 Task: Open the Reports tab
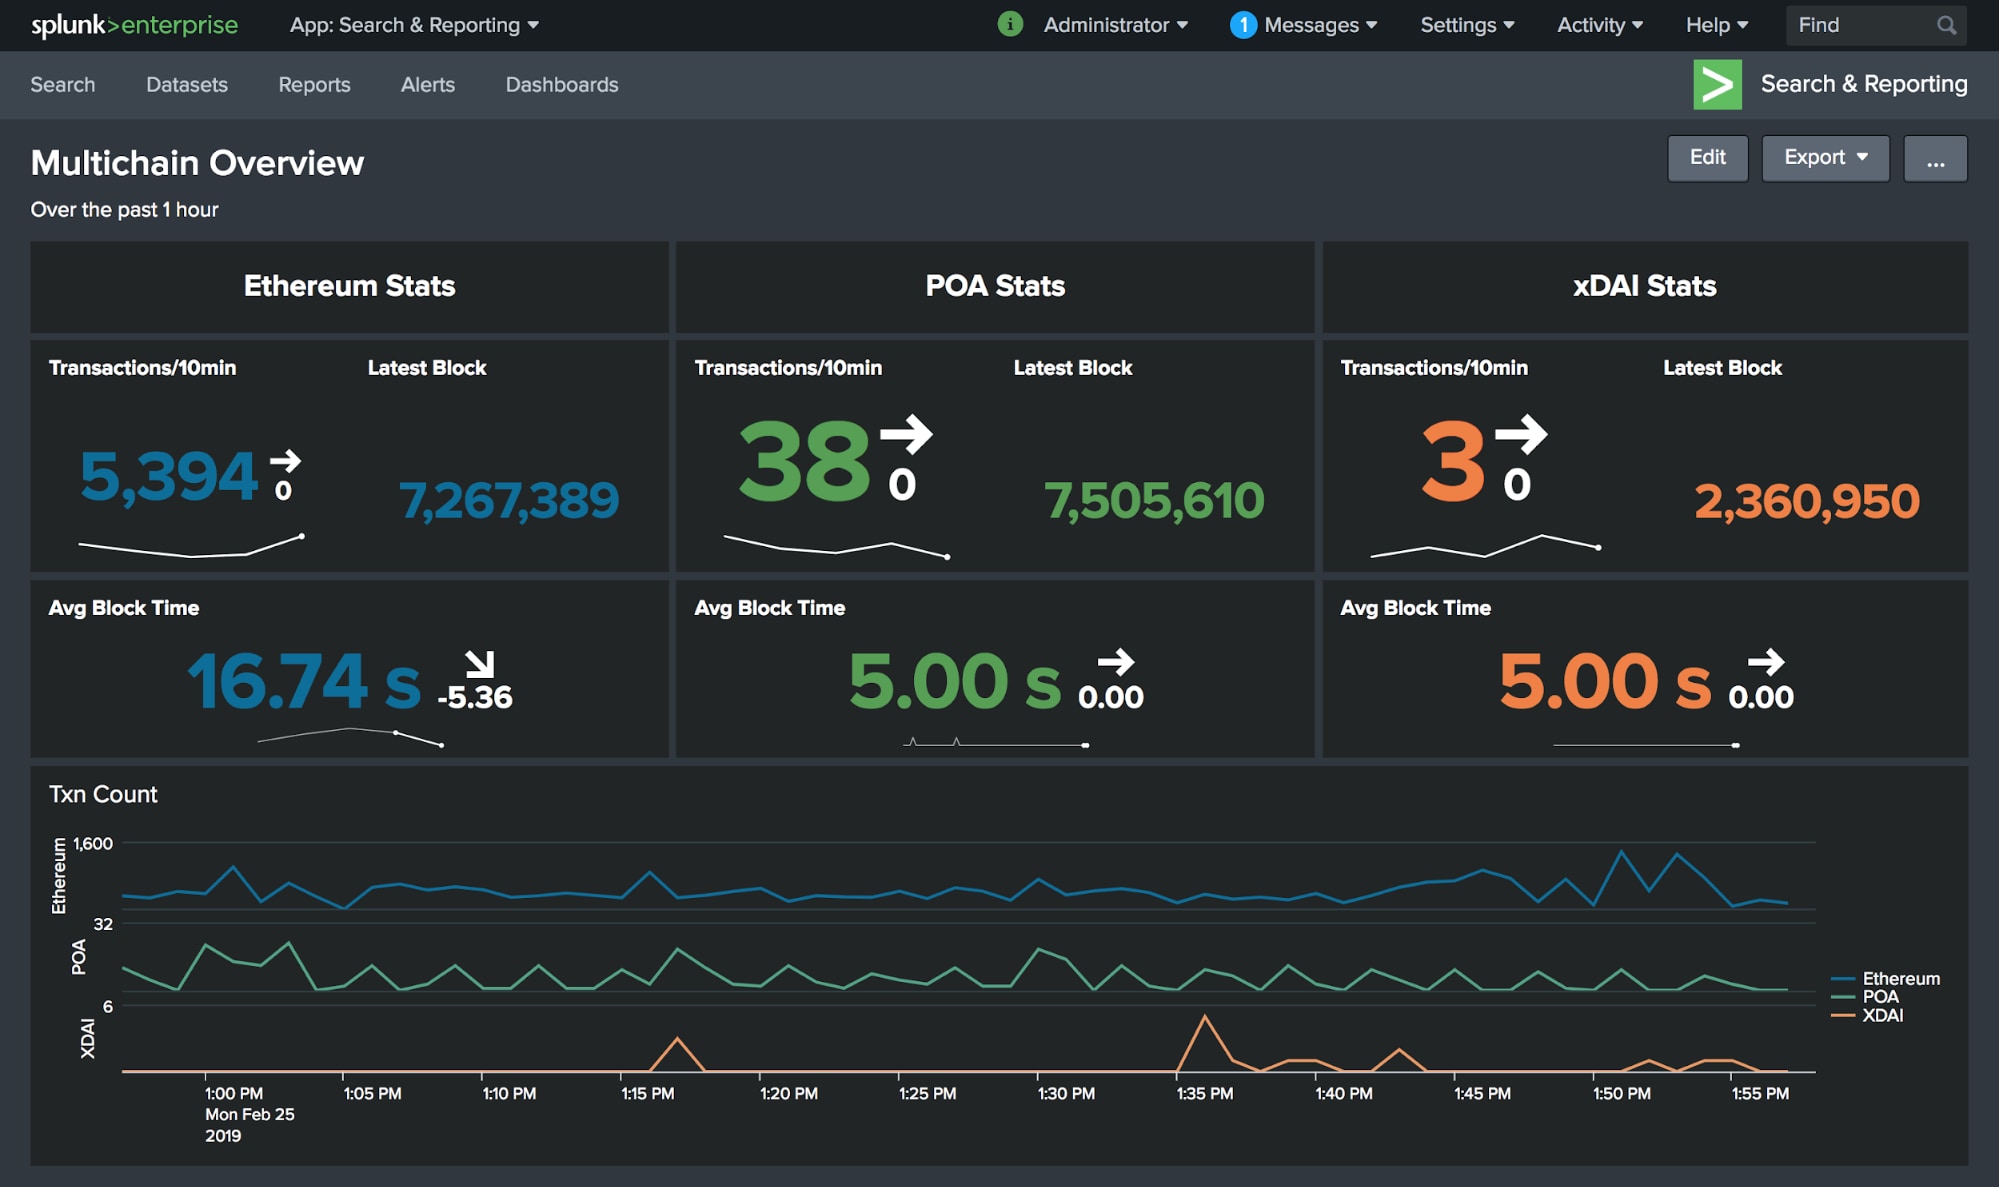coord(314,85)
